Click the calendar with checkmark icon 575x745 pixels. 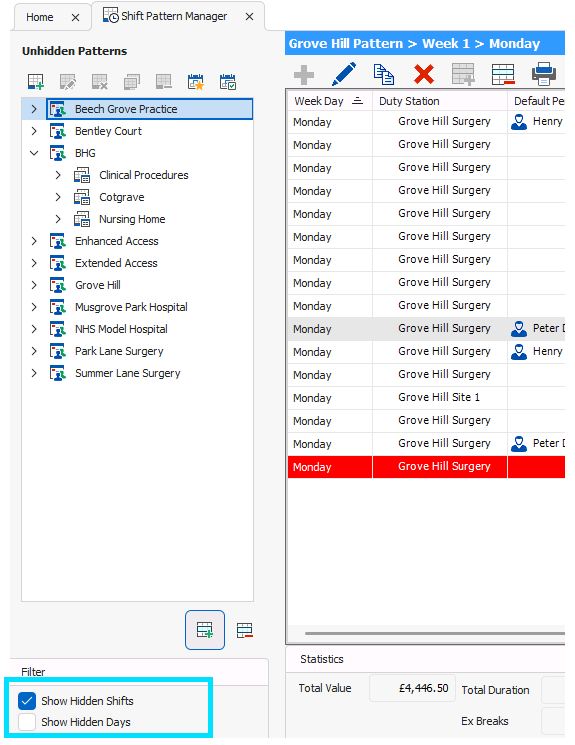coord(228,82)
